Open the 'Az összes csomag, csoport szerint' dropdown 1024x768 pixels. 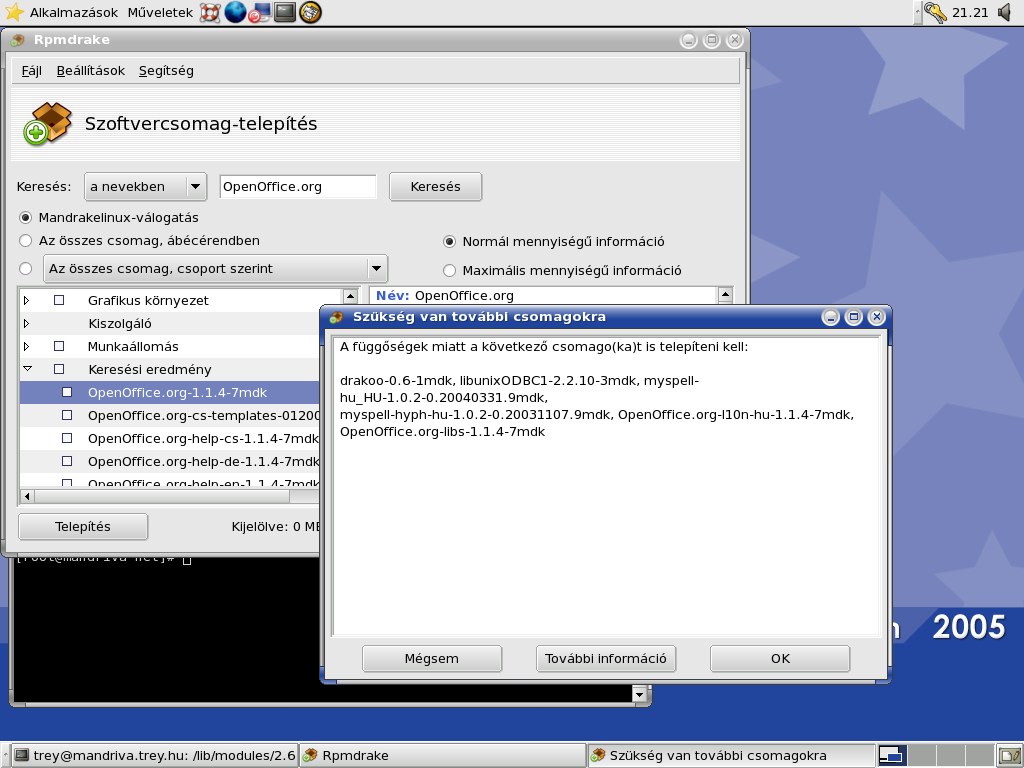coord(216,268)
